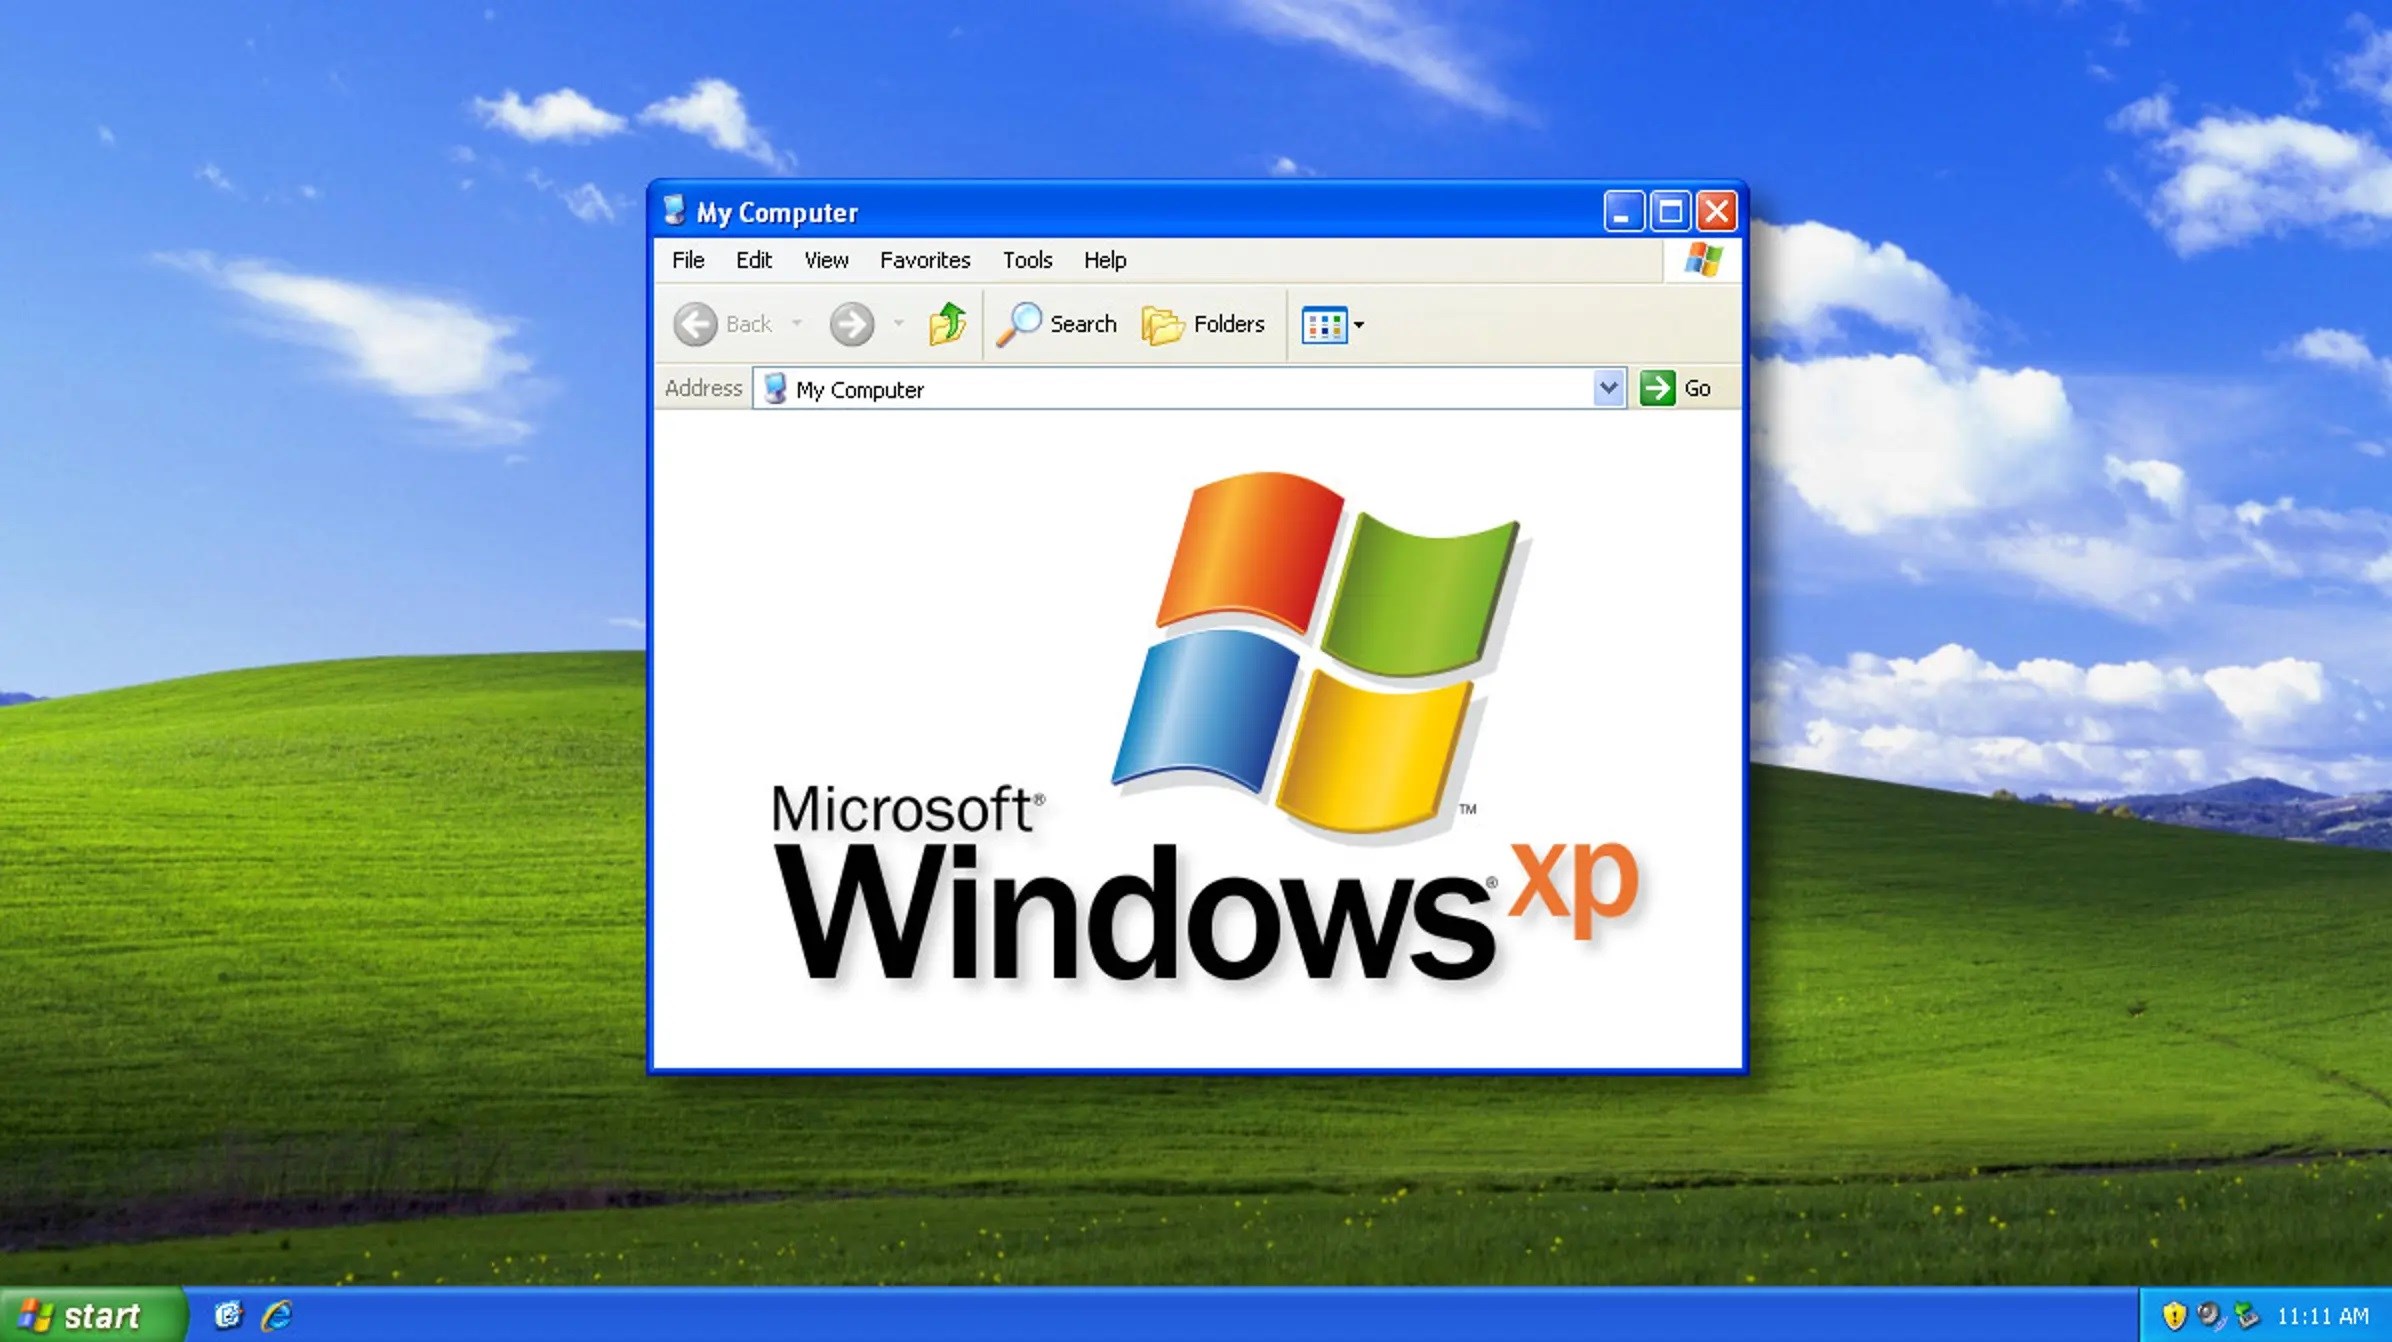Click the Up folder icon
Image resolution: width=2392 pixels, height=1342 pixels.
948,324
